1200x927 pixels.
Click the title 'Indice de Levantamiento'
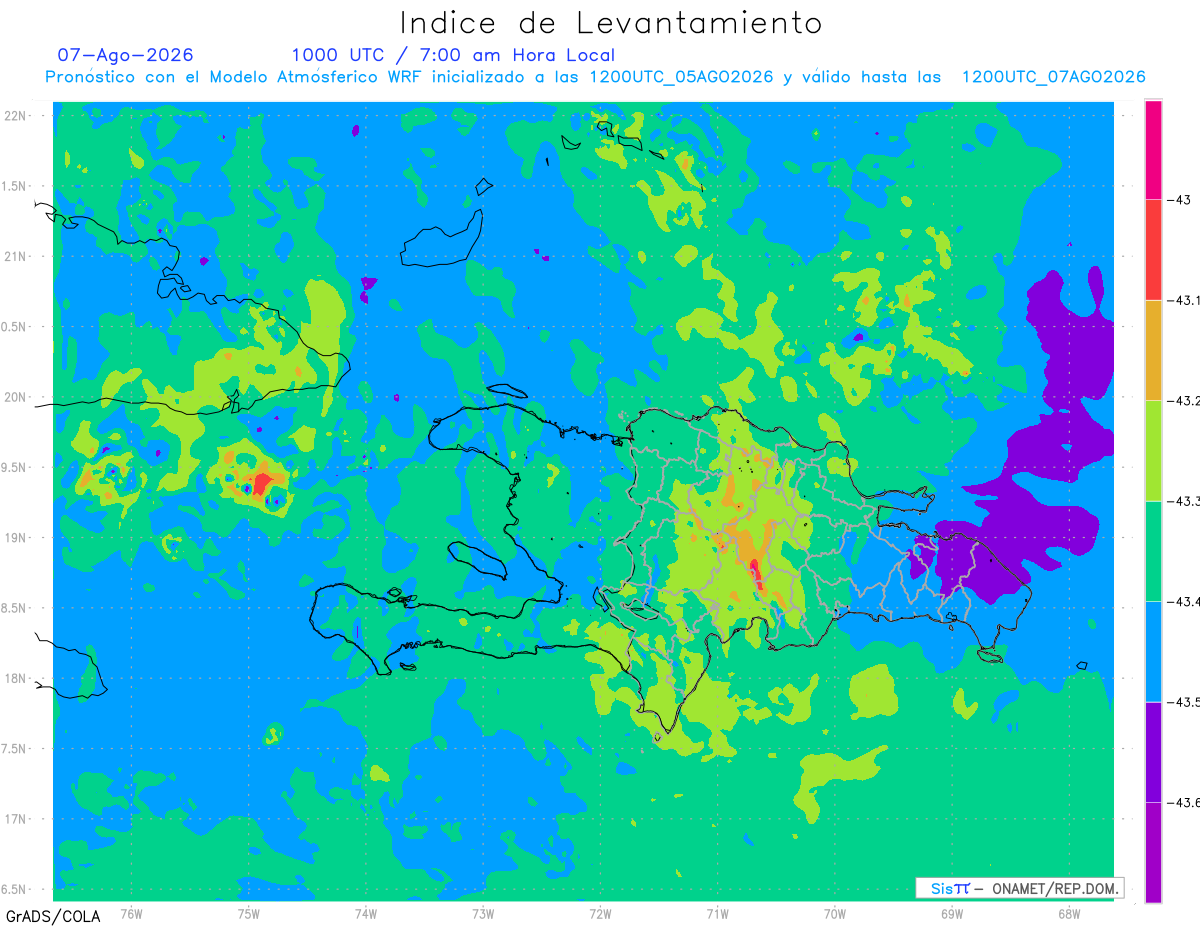pos(611,22)
